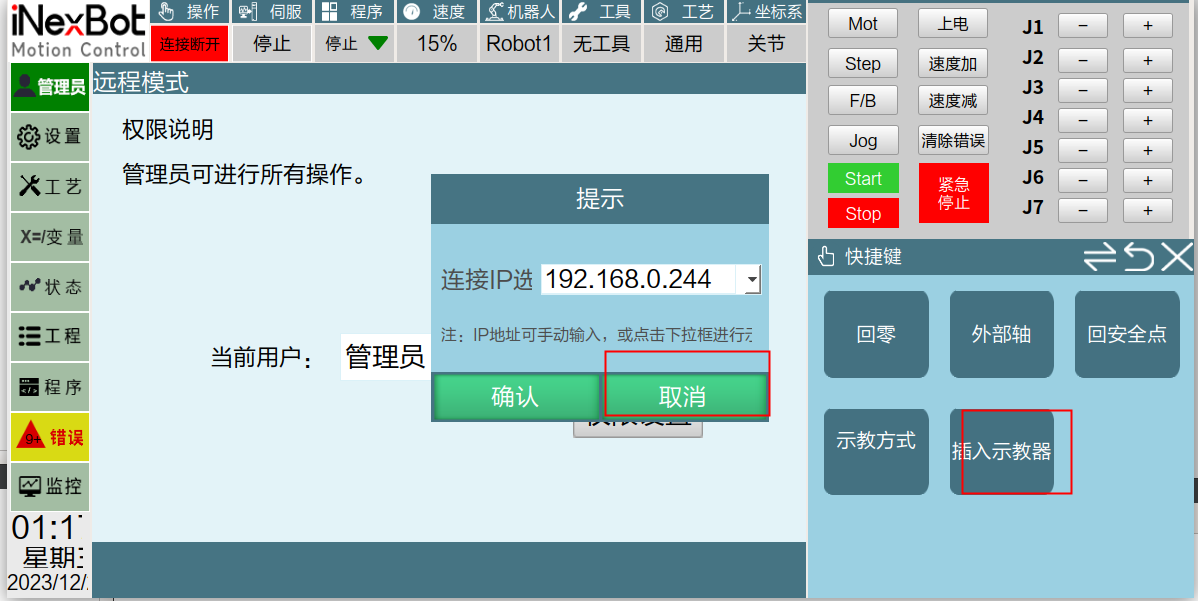
Task: Open the 程序 program sidebar tab
Action: 50,387
